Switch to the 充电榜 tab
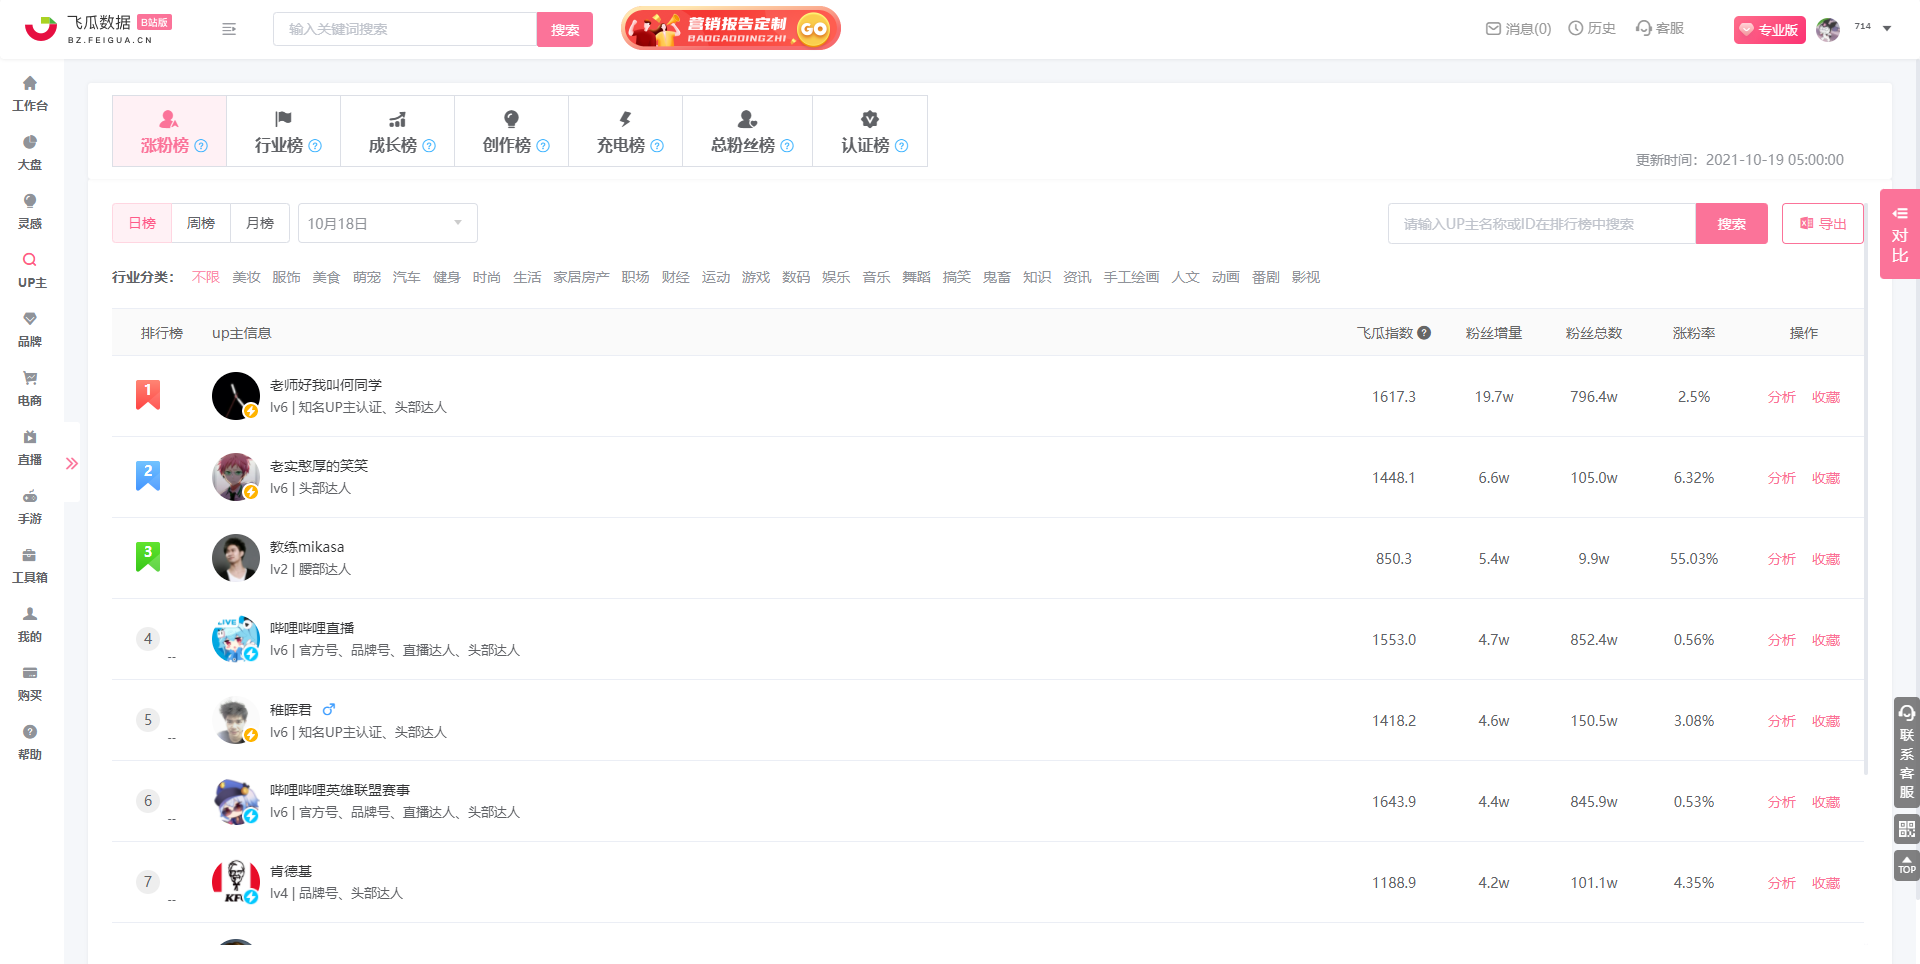The image size is (1920, 964). [x=626, y=131]
